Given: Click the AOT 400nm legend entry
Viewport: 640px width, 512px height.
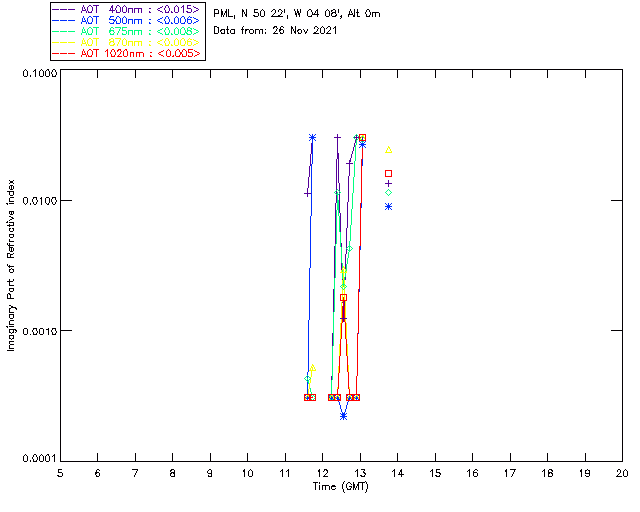Looking at the screenshot, I should pos(127,9).
